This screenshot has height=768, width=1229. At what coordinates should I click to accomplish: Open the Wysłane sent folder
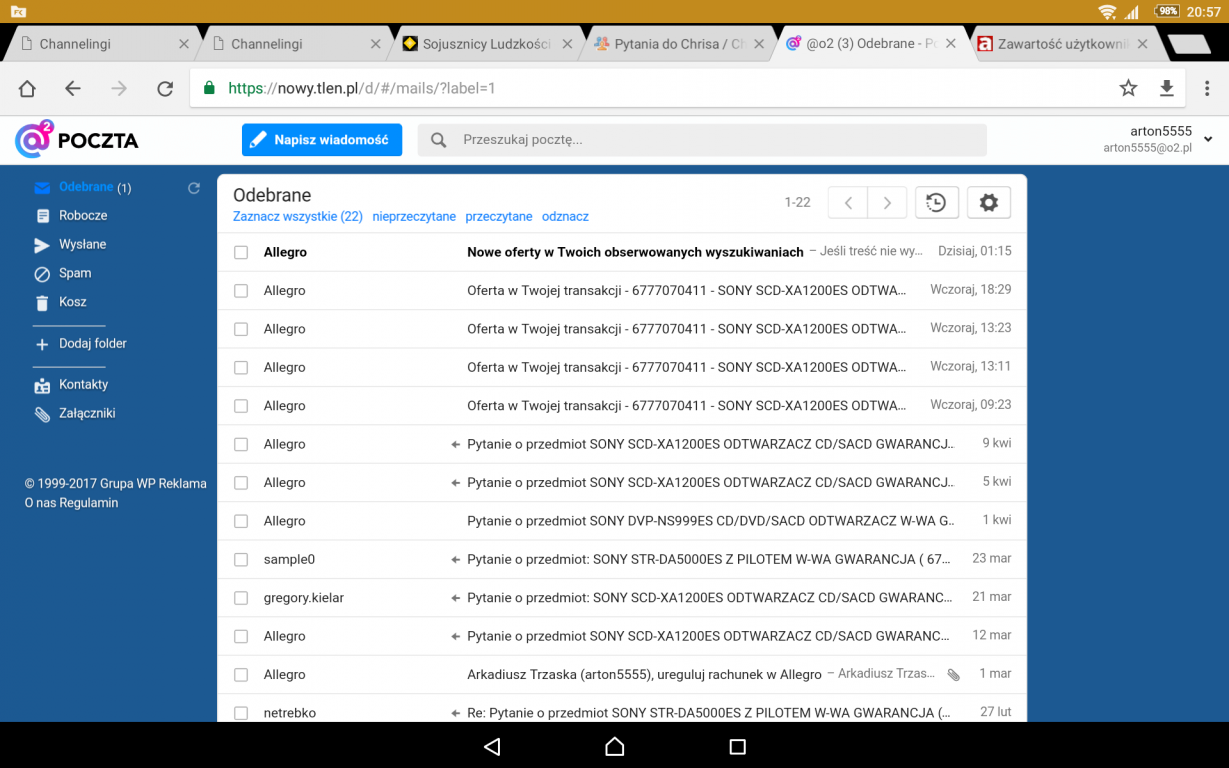pyautogui.click(x=82, y=244)
